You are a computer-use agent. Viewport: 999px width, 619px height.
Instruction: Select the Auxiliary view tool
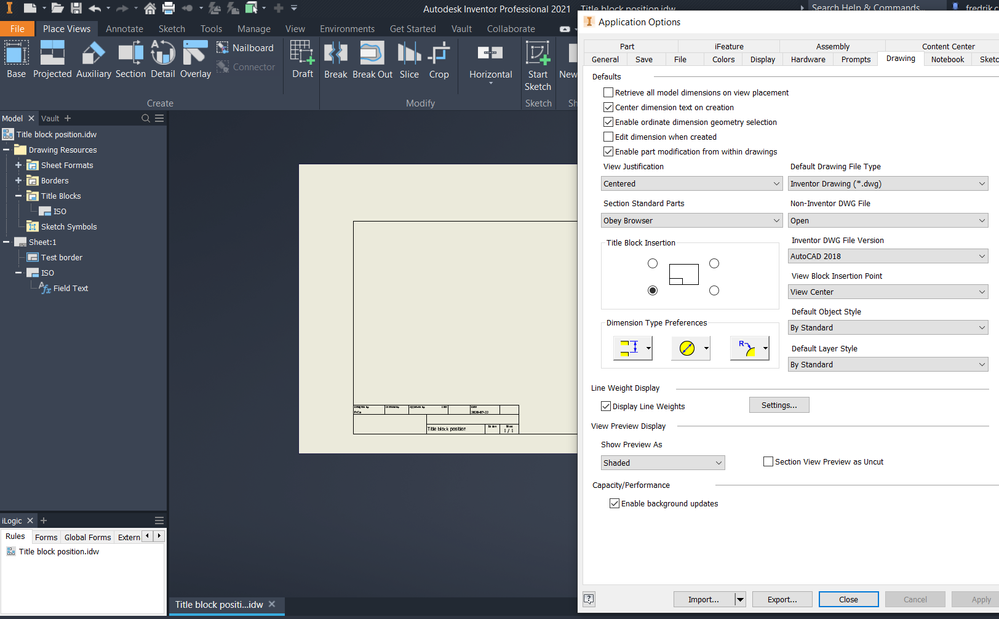tap(94, 59)
